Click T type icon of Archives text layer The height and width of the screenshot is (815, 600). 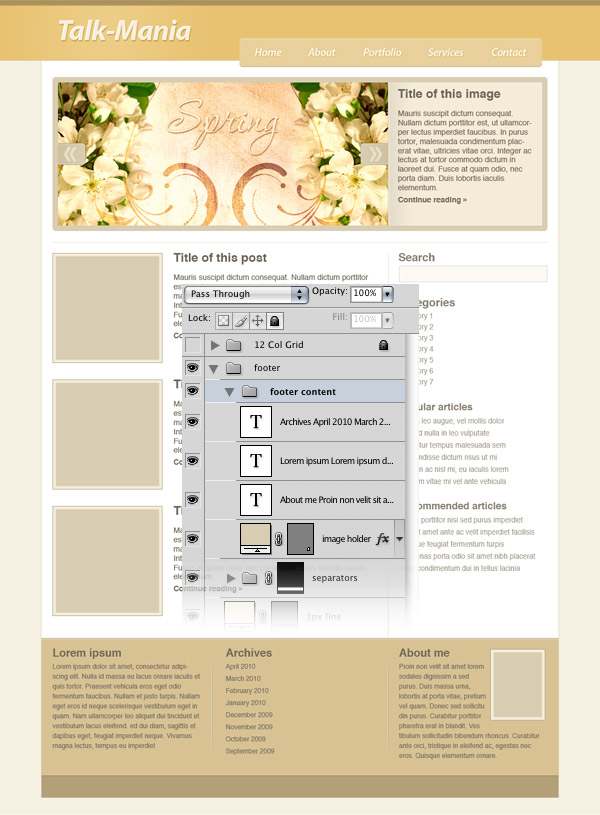(256, 422)
